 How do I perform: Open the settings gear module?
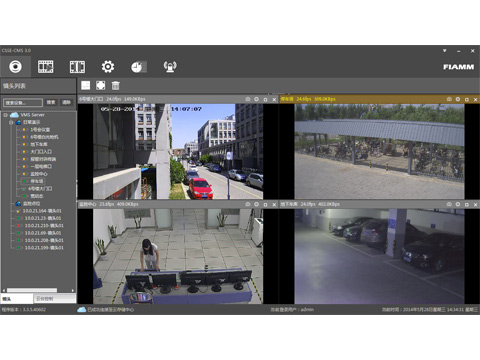point(108,67)
